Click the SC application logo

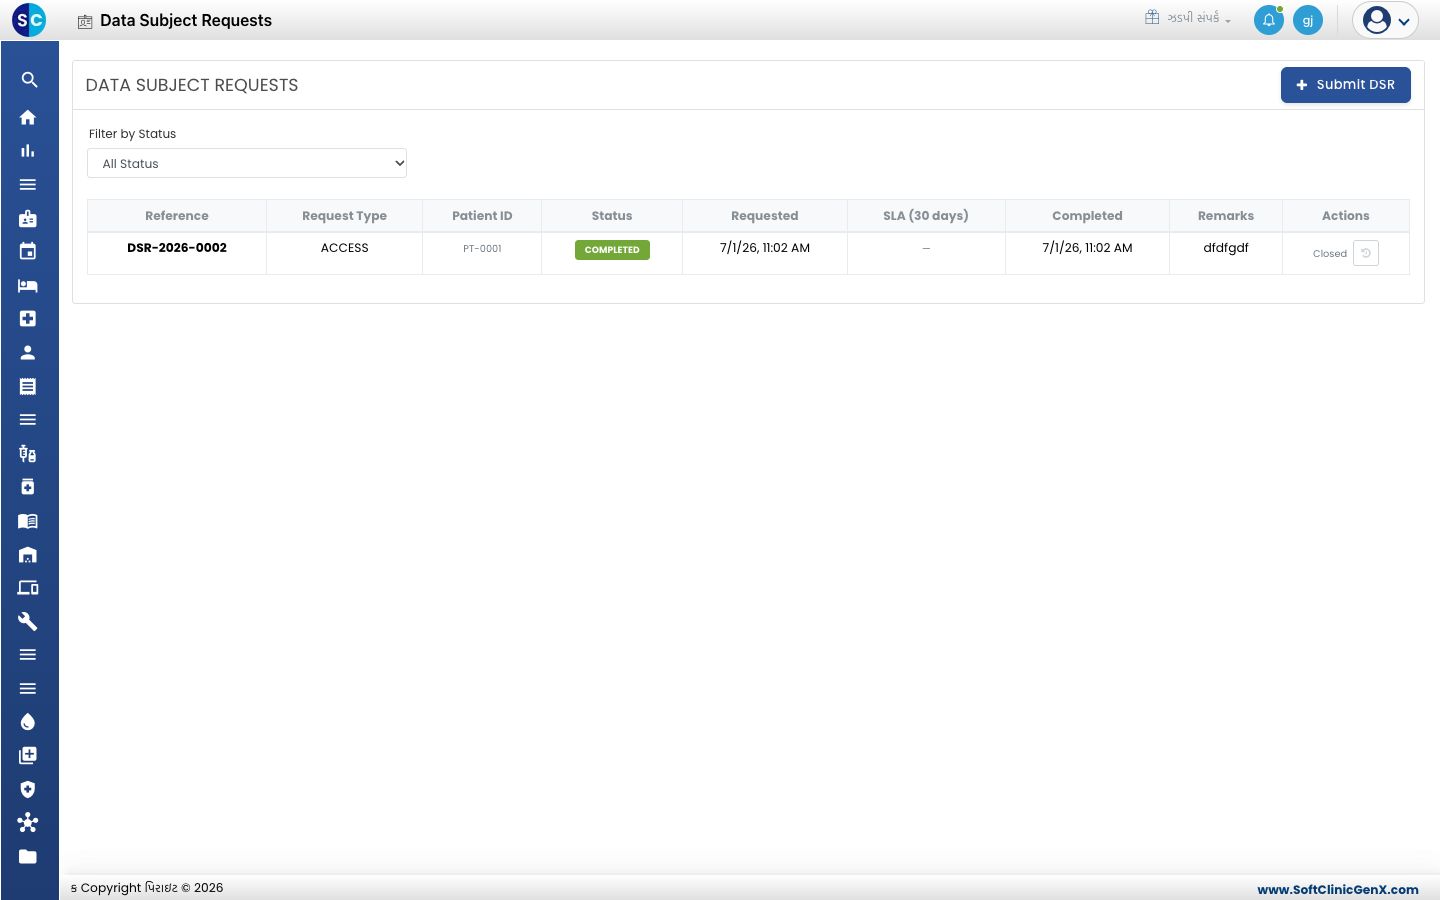(29, 19)
